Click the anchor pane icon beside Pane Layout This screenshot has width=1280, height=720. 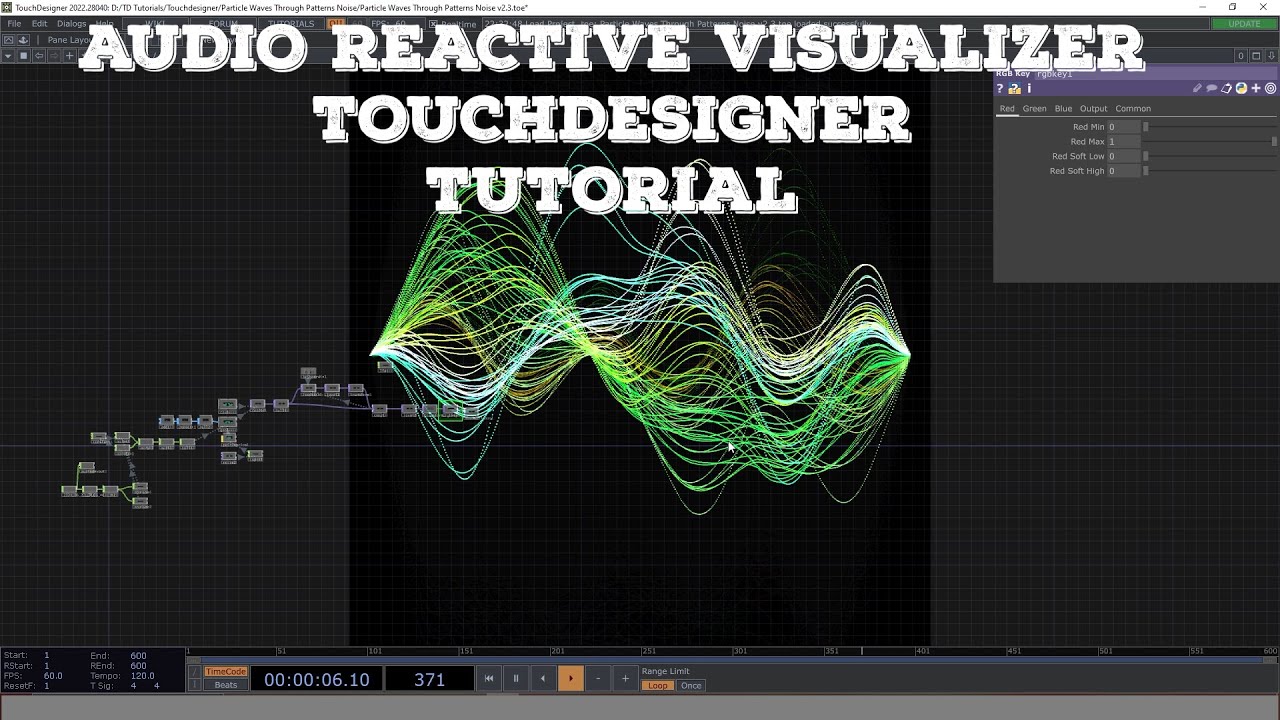point(23,40)
